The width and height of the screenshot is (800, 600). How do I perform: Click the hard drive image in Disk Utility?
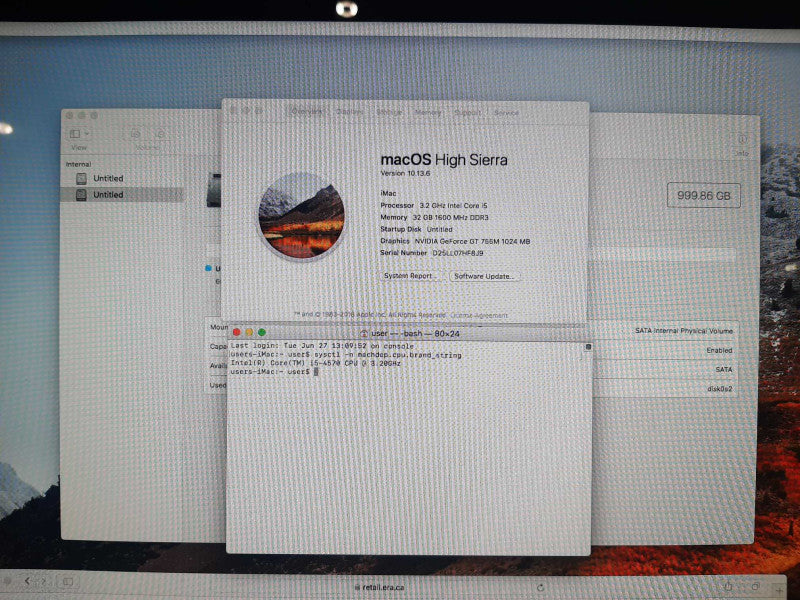(x=214, y=190)
